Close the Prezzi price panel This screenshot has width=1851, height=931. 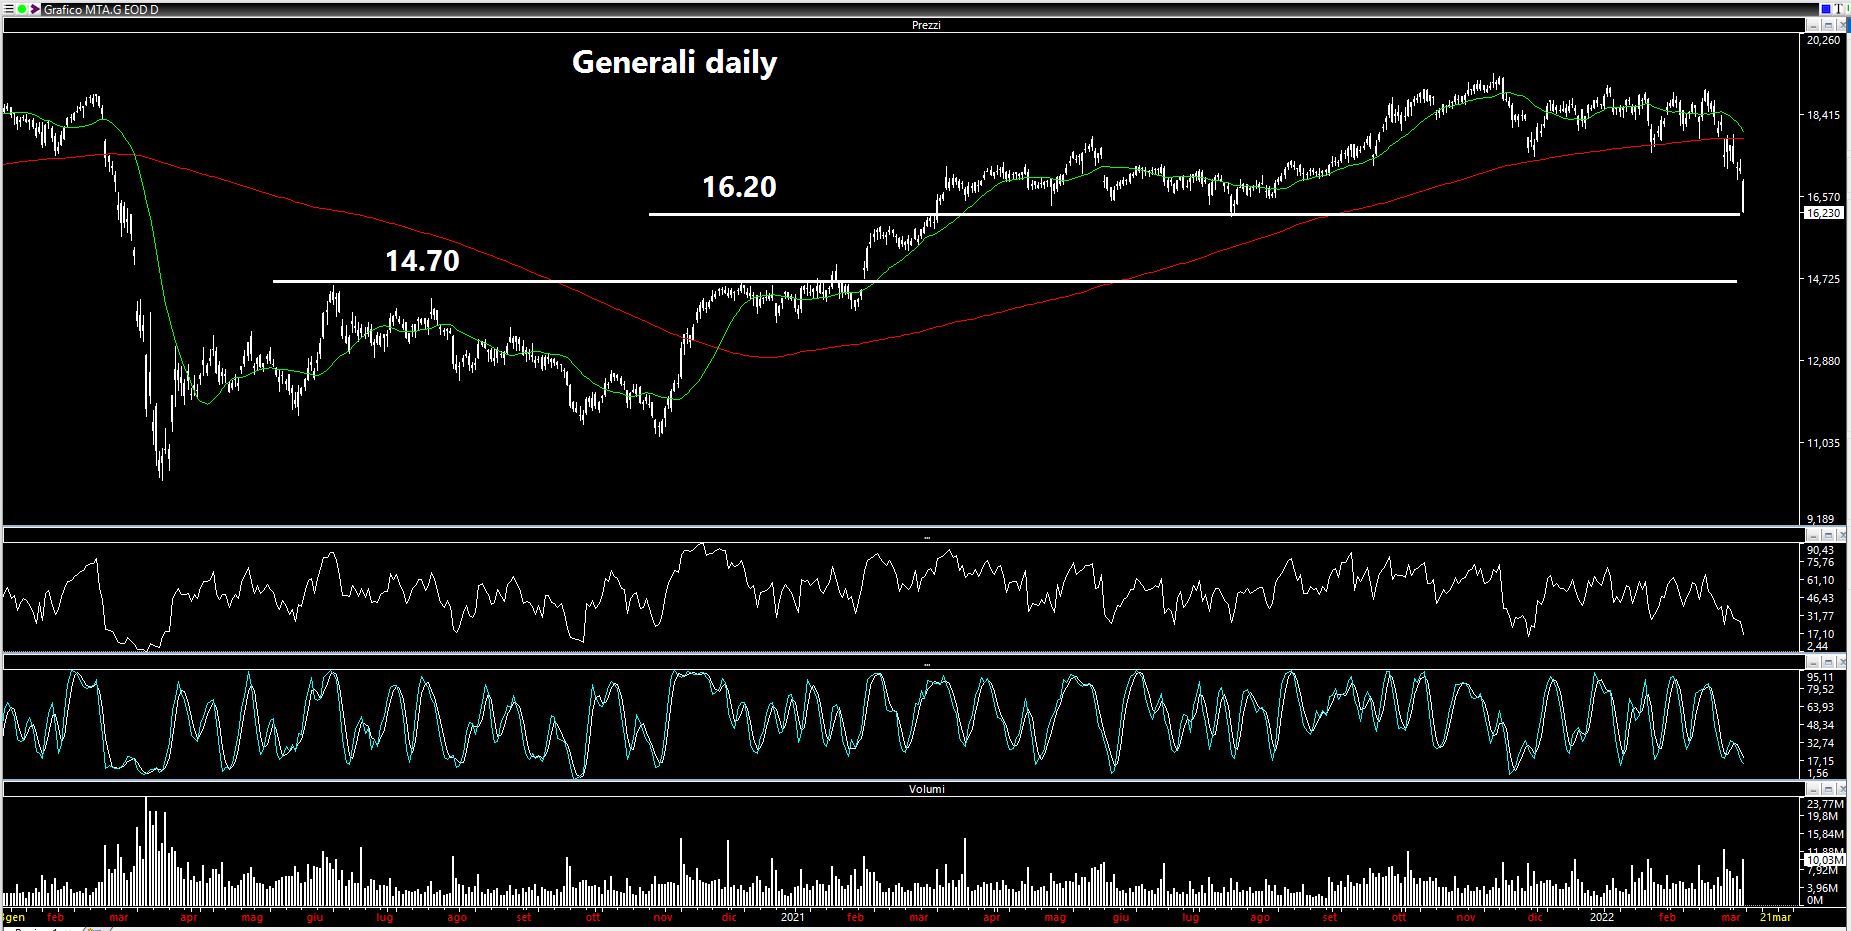coord(1842,25)
